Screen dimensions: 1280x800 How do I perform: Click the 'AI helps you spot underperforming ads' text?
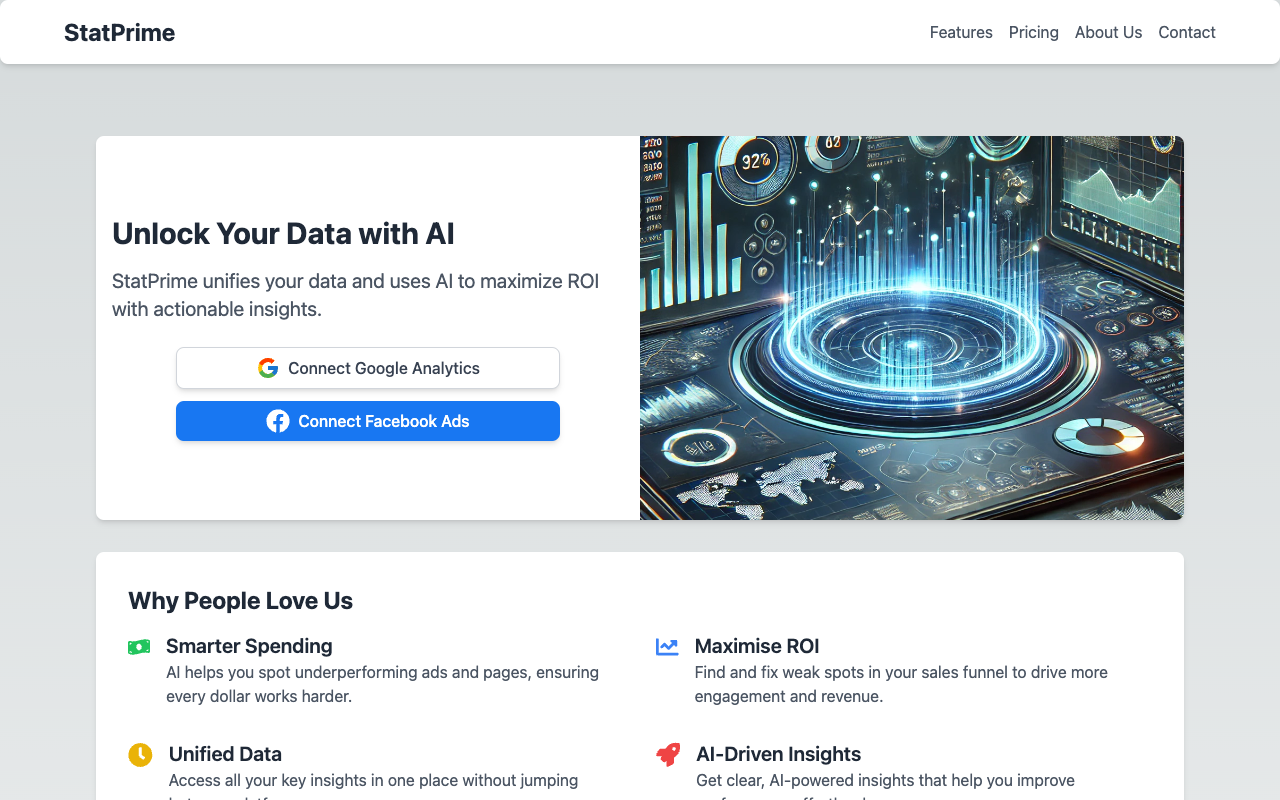point(382,684)
